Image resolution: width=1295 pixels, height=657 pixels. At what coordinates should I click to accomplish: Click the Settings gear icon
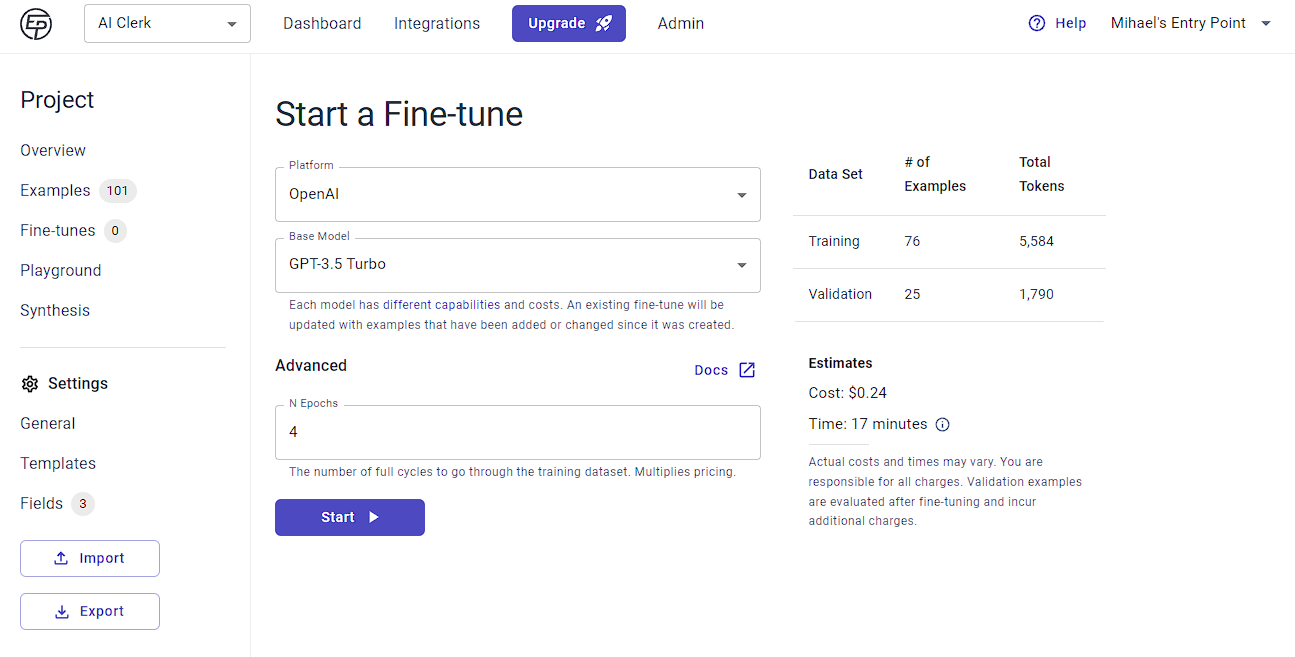coord(30,384)
